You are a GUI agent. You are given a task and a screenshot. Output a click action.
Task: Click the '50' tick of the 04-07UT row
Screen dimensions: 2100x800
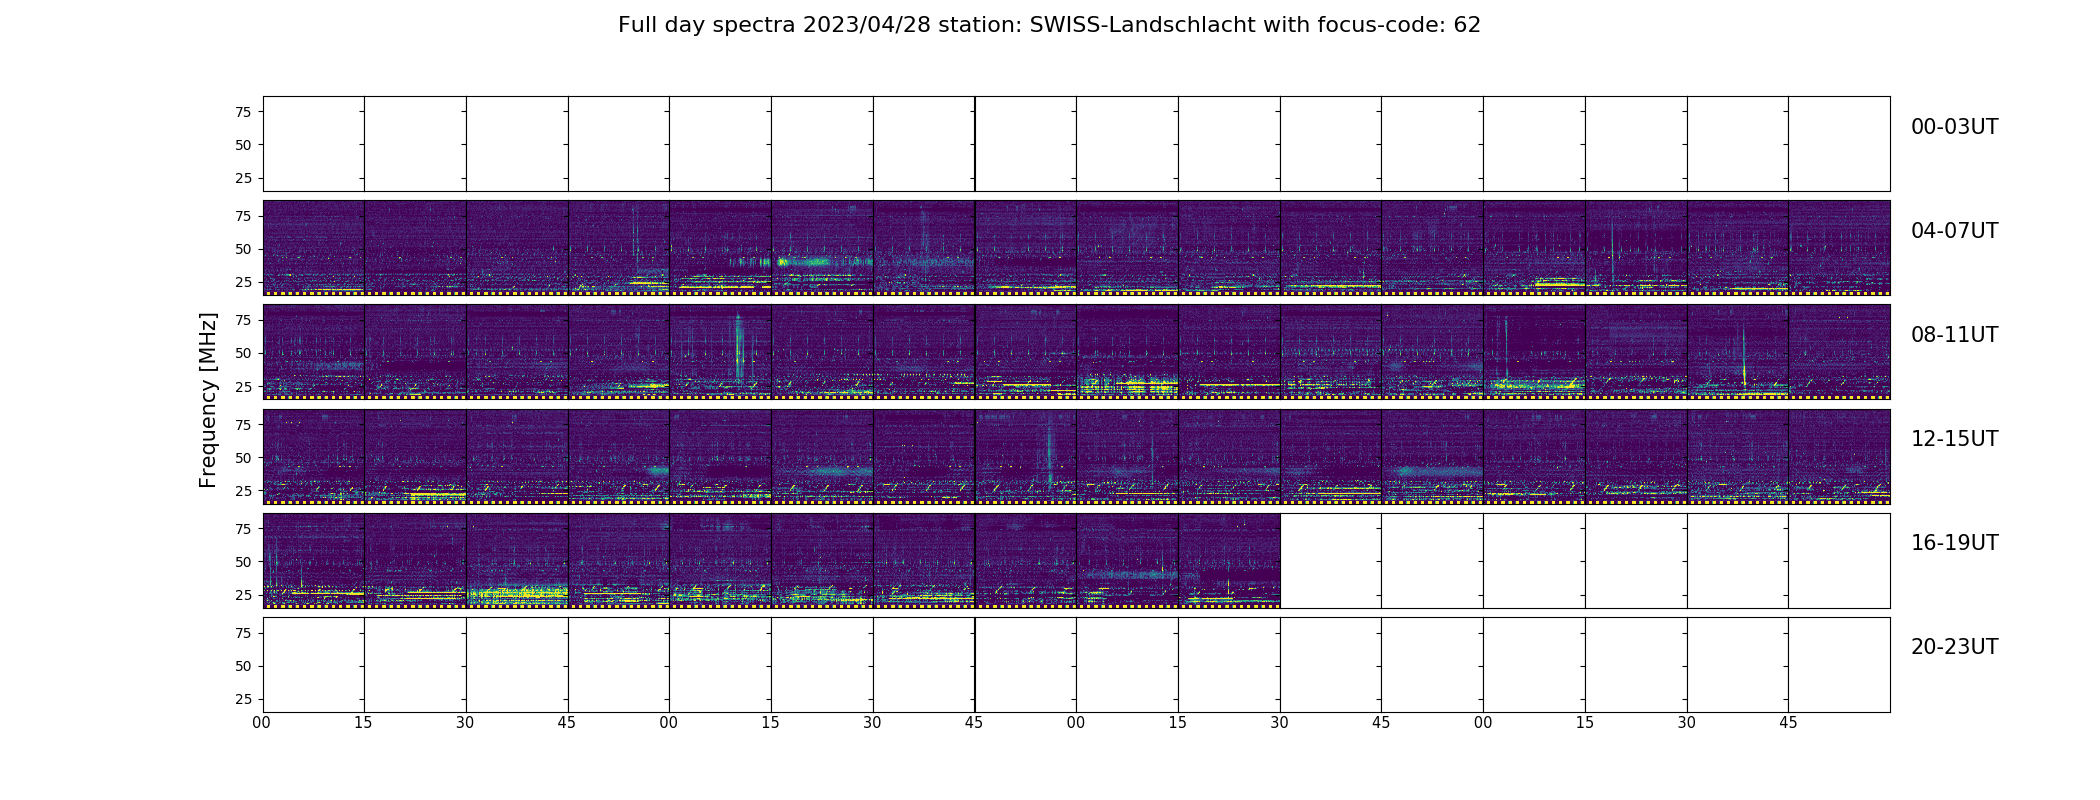pyautogui.click(x=243, y=249)
